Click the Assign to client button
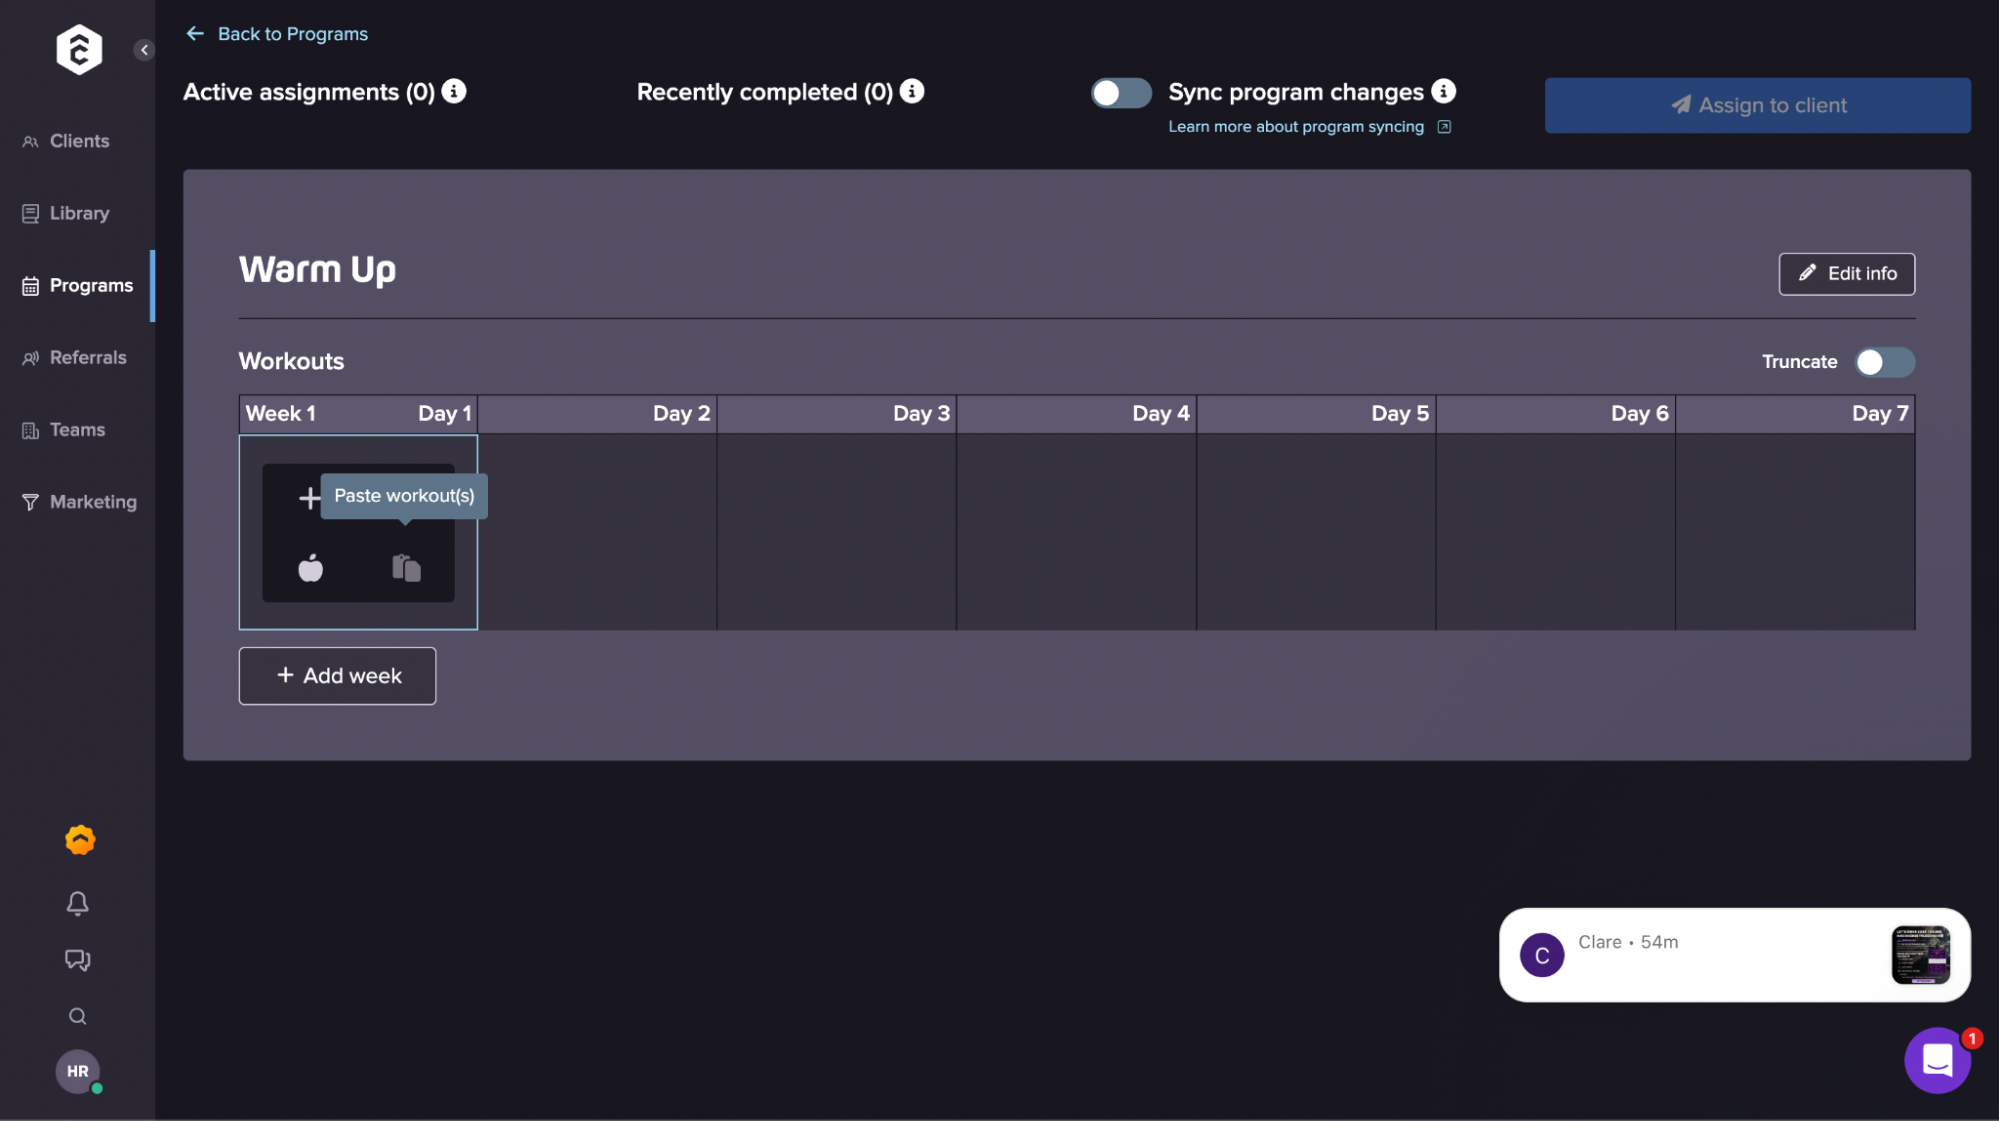1999x1121 pixels. tap(1757, 105)
